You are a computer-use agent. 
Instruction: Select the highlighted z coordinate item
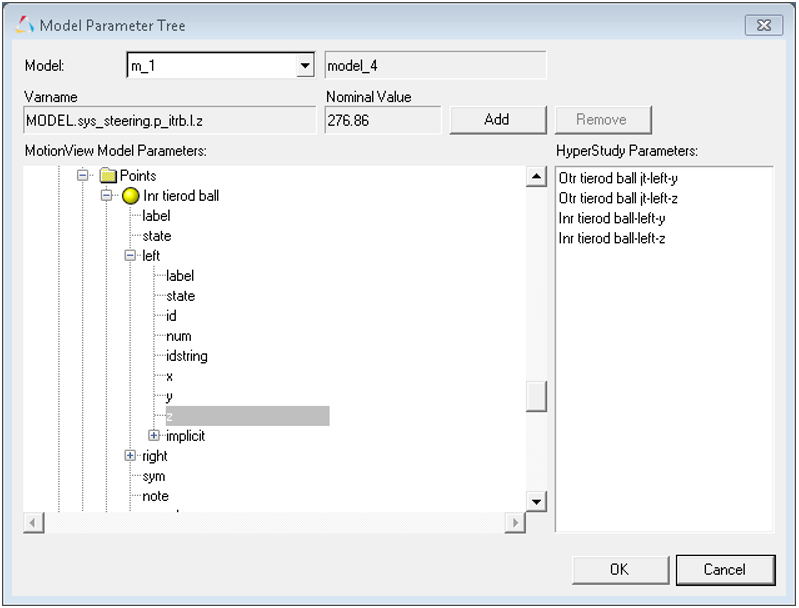[248, 416]
